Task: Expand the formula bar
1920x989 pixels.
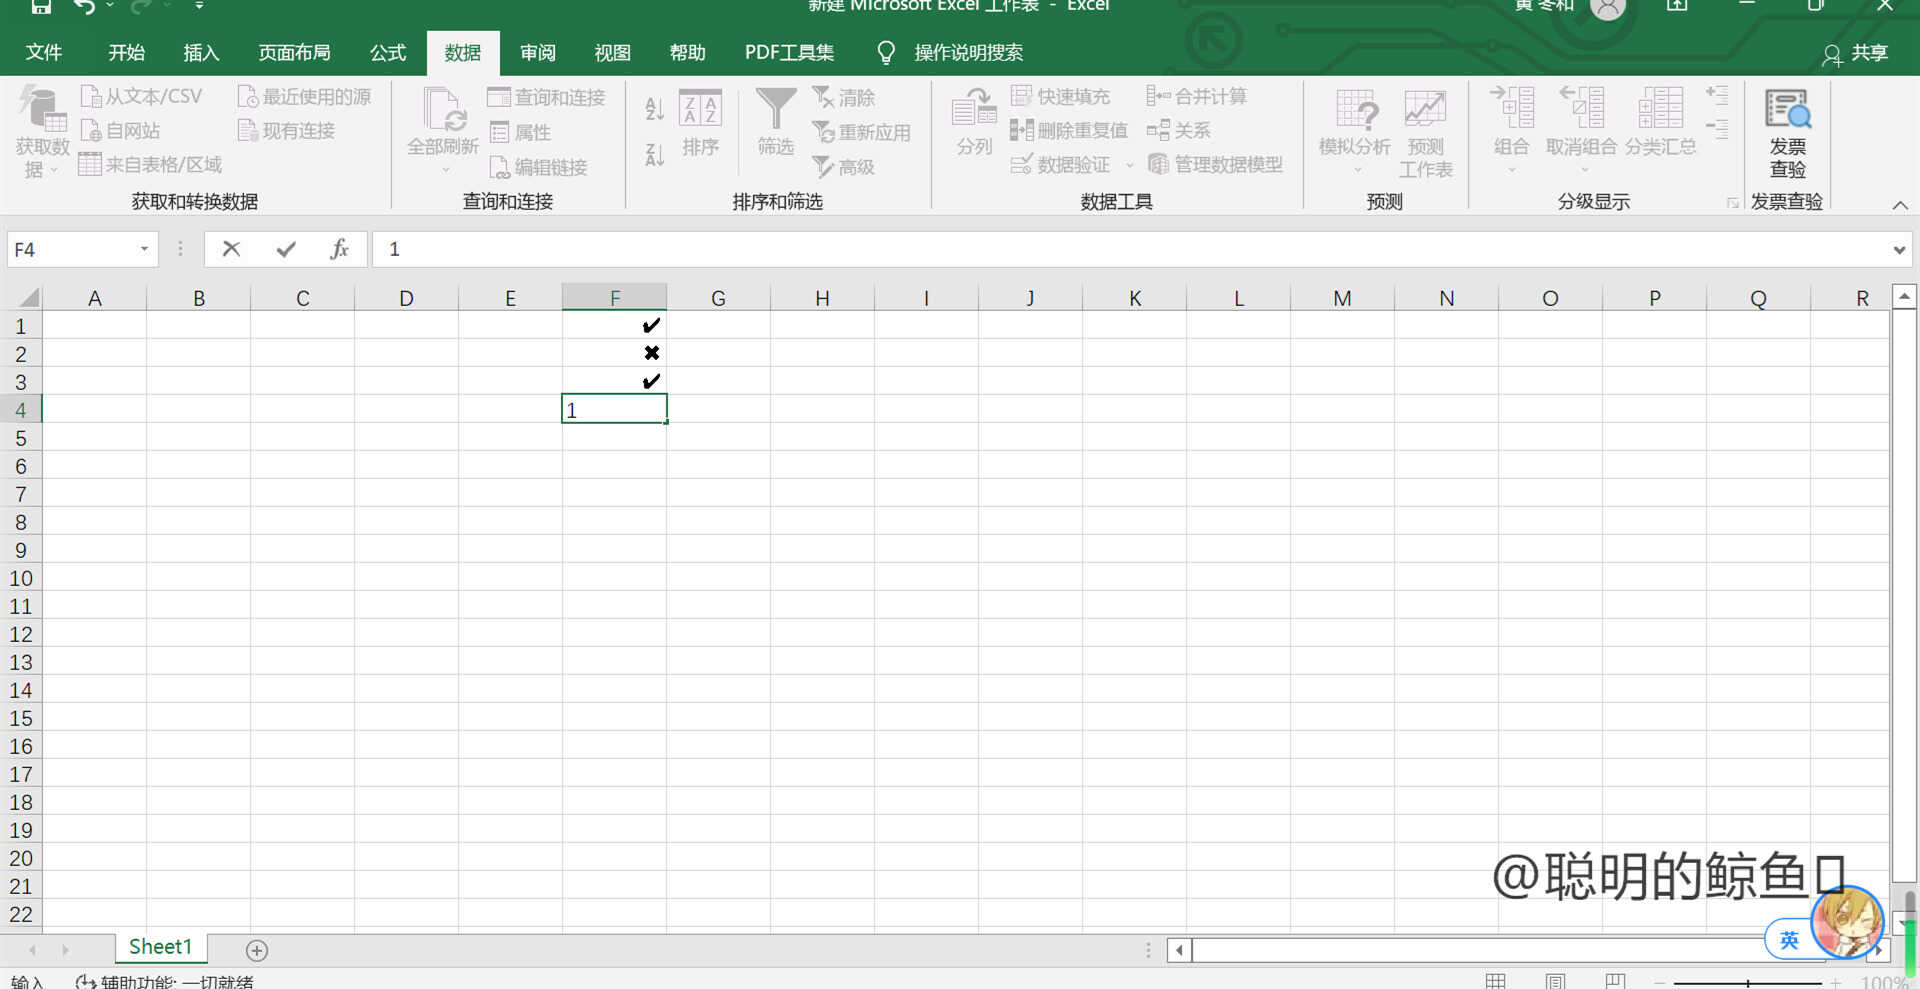Action: point(1898,250)
